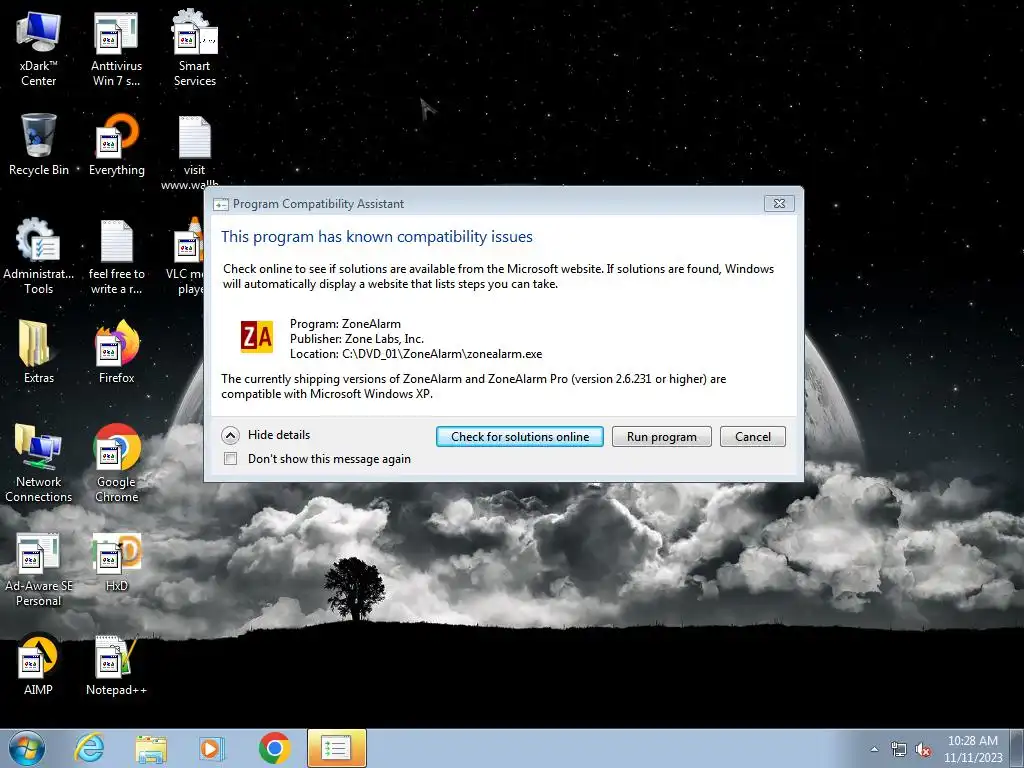Viewport: 1024px width, 768px height.
Task: Select the 'feel free to write a r...' file
Action: coord(117,256)
